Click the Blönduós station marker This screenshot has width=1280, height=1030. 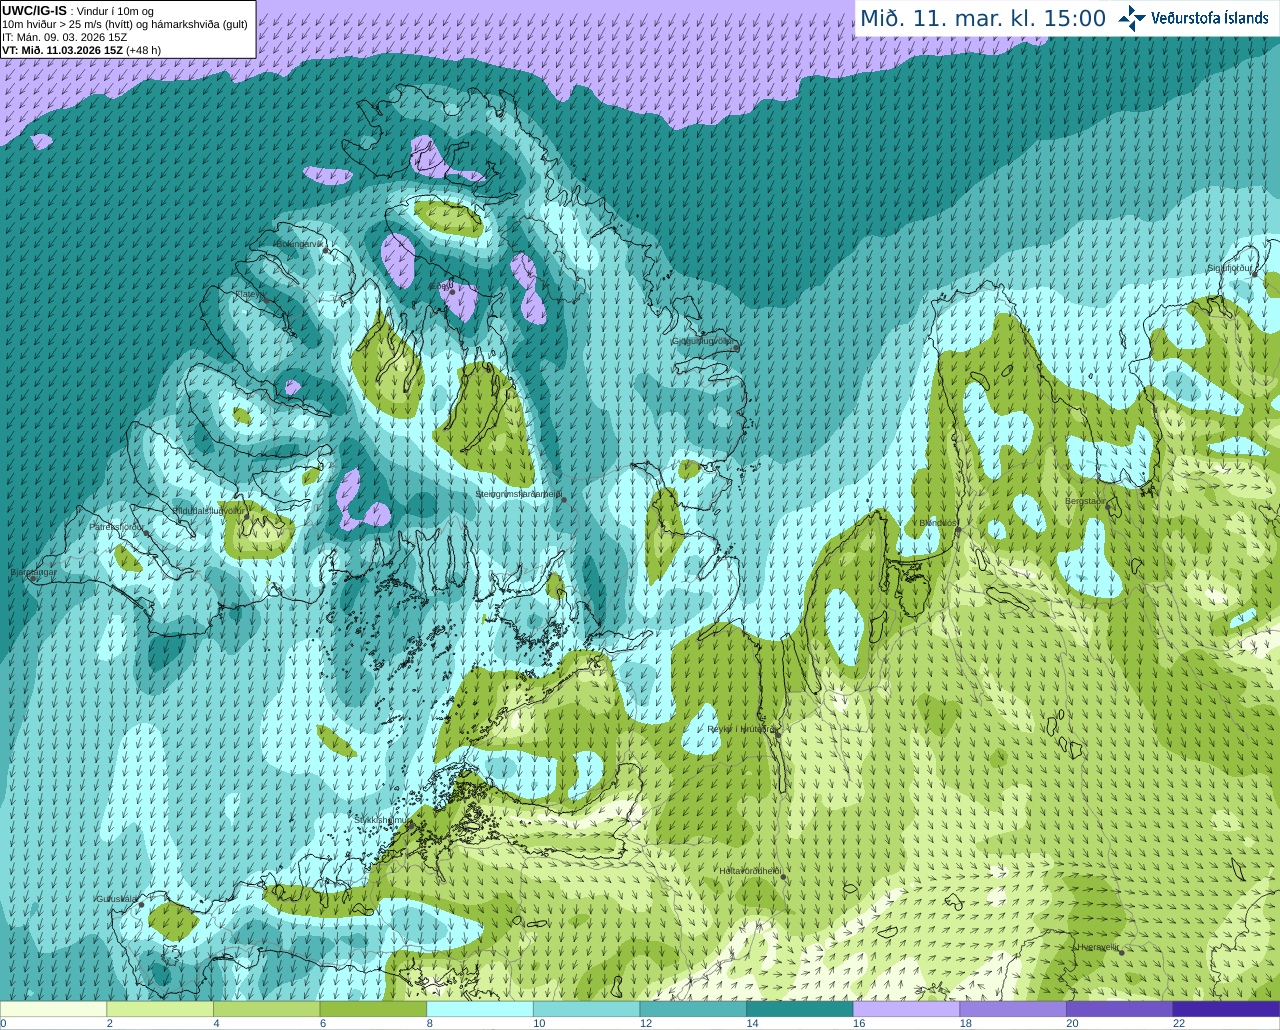coord(958,530)
